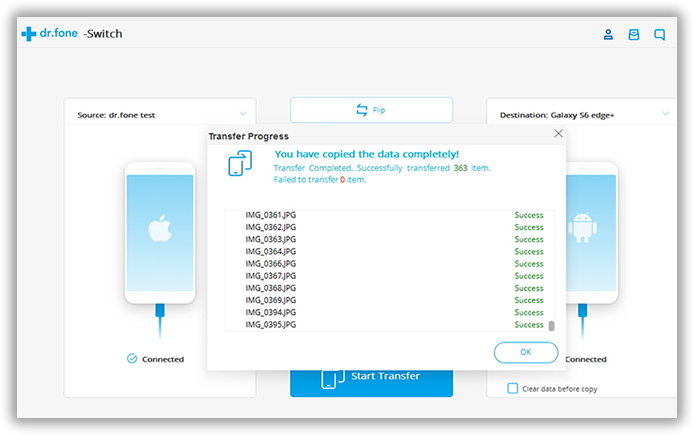Open the feedback chat bubble icon

(659, 34)
